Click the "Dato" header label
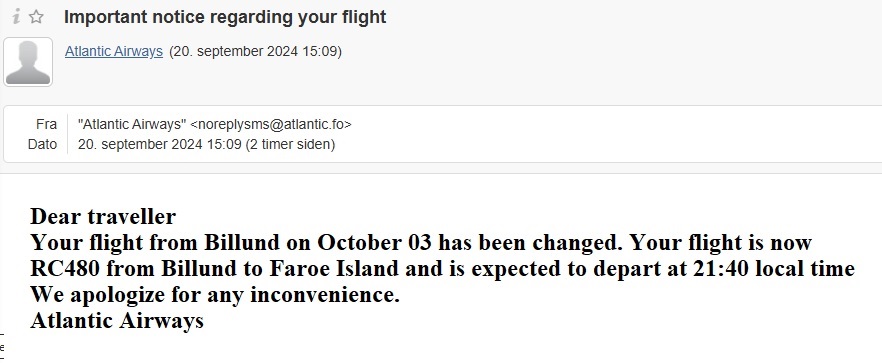Viewport: 882px width, 363px height. pos(43,145)
